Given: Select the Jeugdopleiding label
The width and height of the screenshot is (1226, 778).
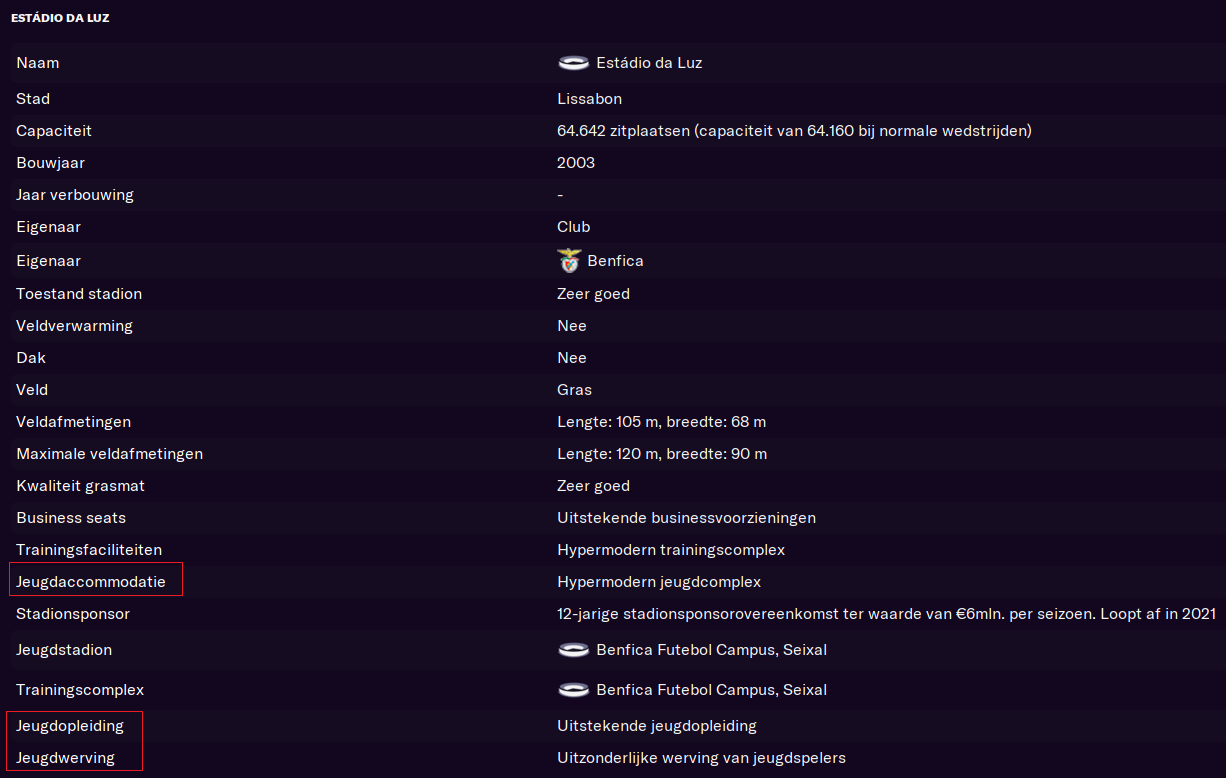Looking at the screenshot, I should pyautogui.click(x=70, y=726).
